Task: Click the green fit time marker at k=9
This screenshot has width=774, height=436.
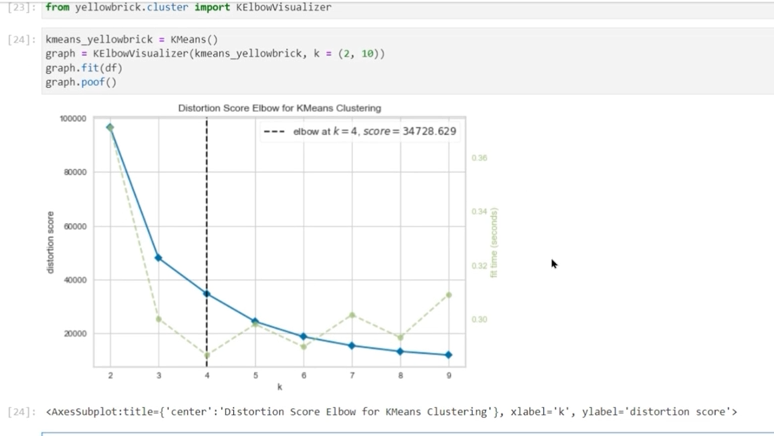Action: [449, 295]
